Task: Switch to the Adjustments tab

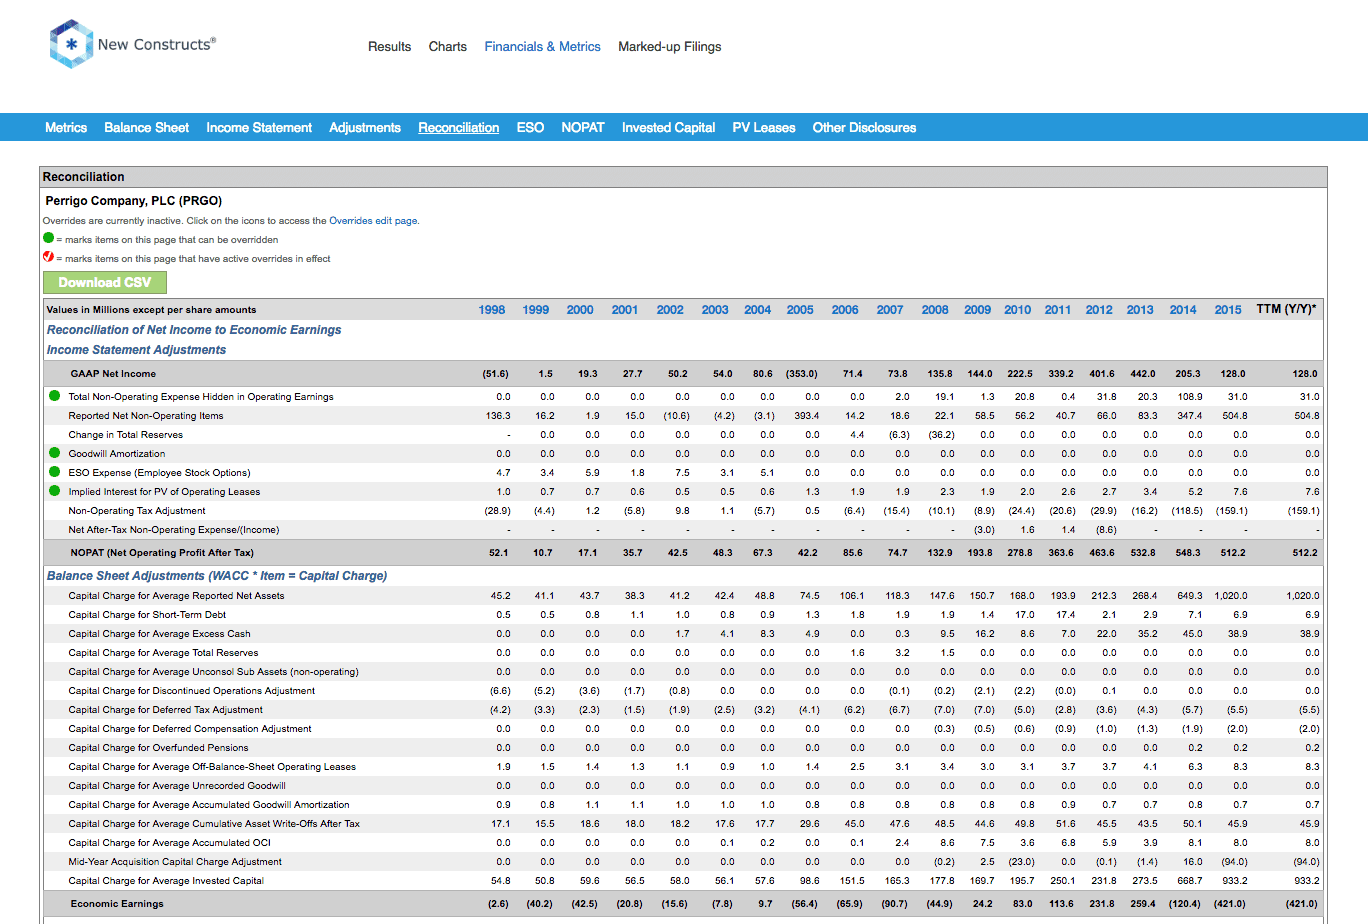Action: click(x=365, y=127)
